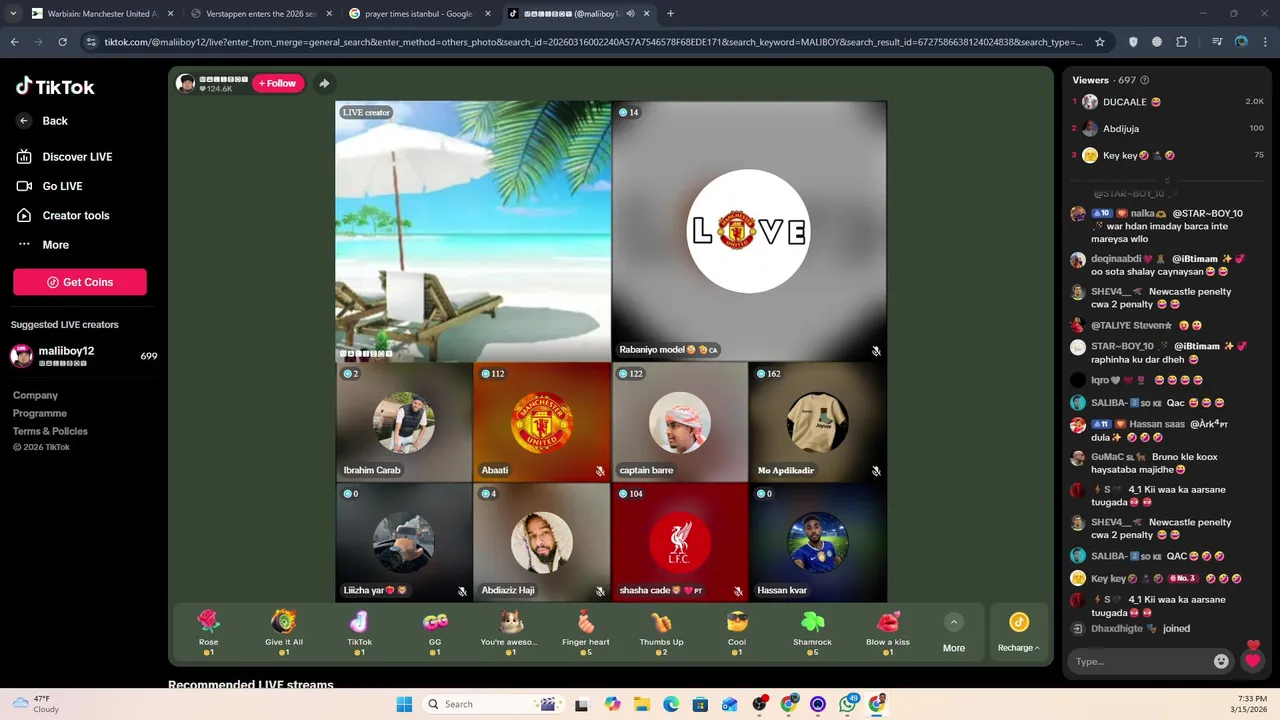Go back using the Back arrow
Viewport: 1280px width, 720px height.
click(x=24, y=121)
